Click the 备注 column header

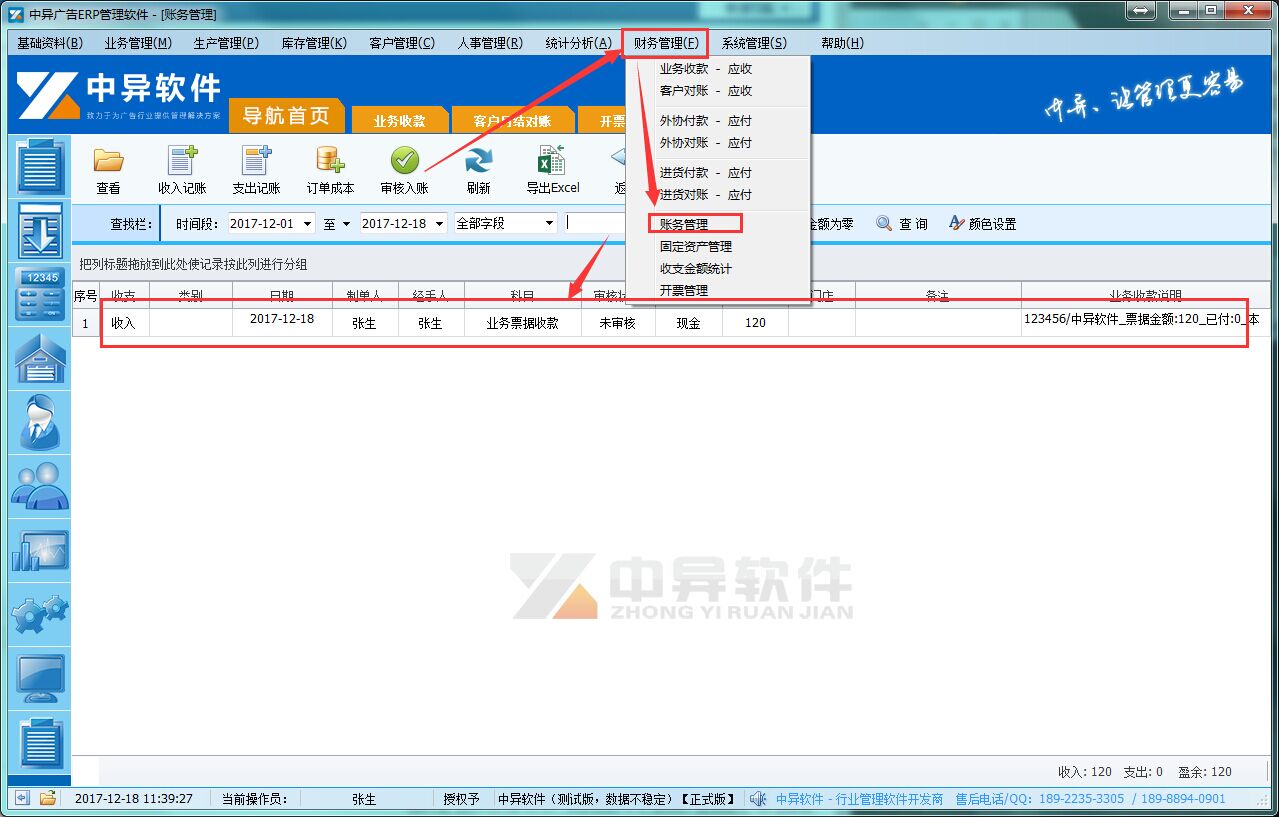click(937, 296)
